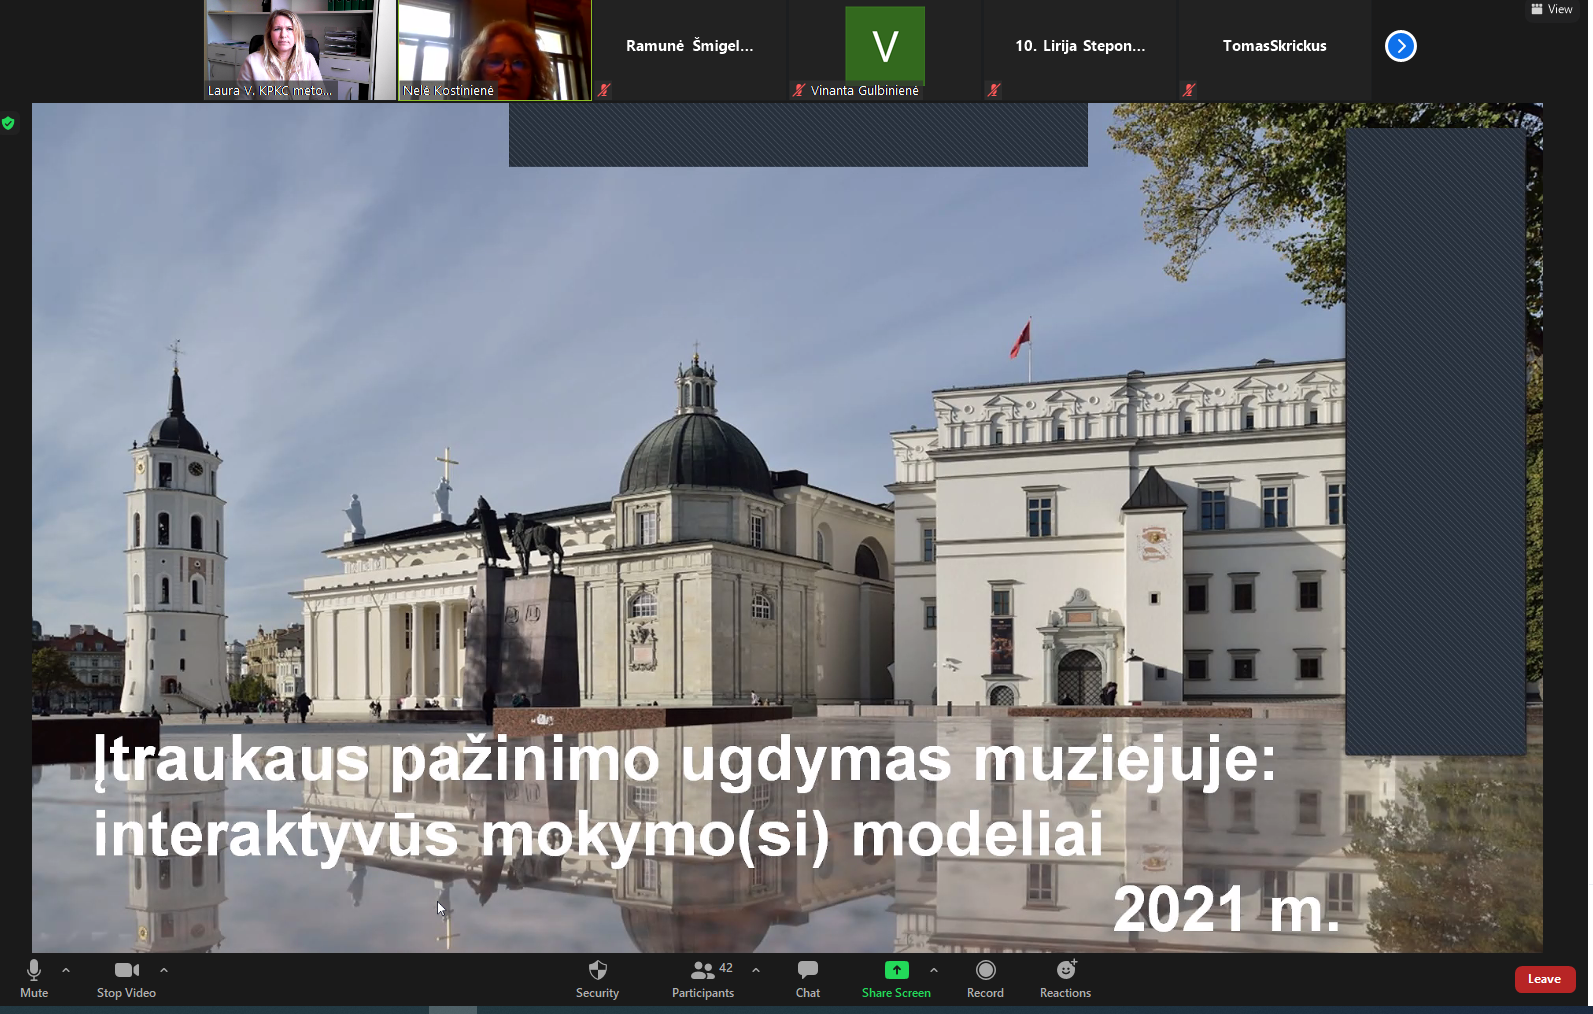Stop the video camera
Viewport: 1593px width, 1014px height.
(126, 979)
